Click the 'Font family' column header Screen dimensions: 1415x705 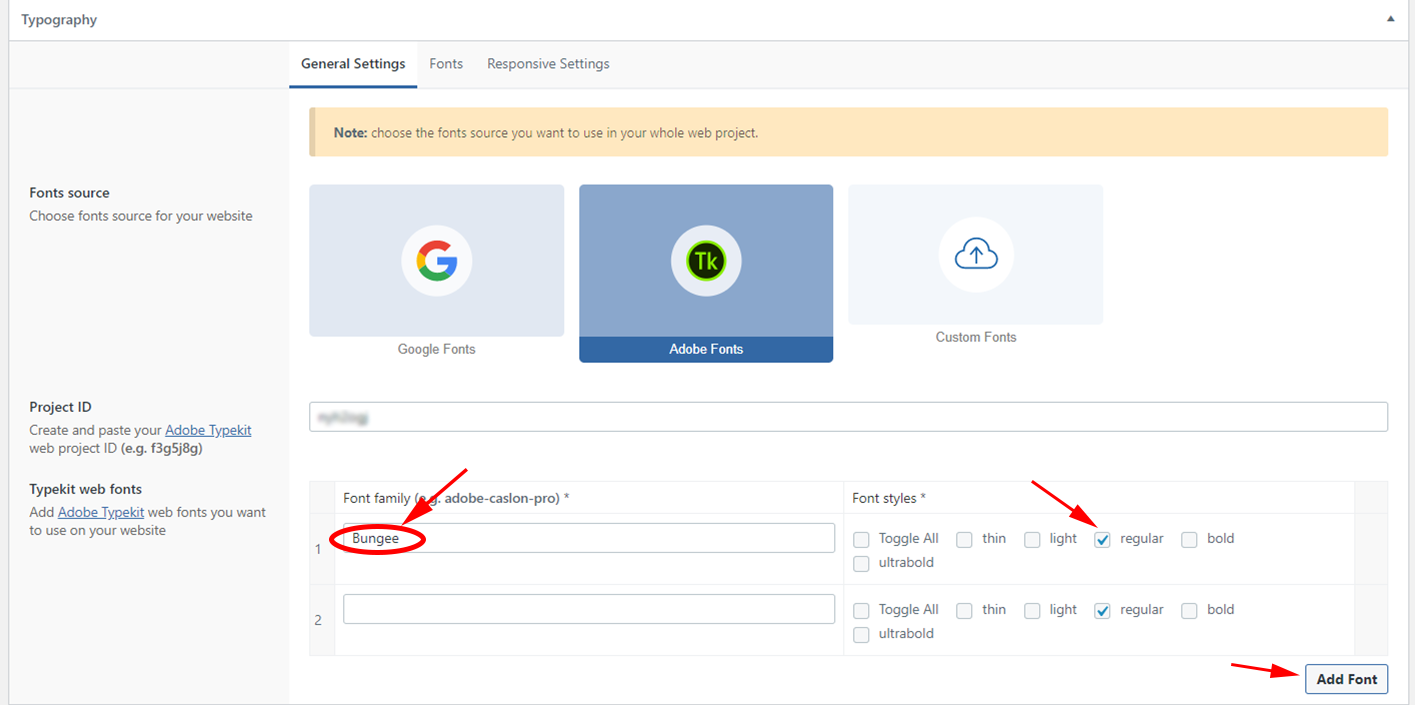click(456, 498)
